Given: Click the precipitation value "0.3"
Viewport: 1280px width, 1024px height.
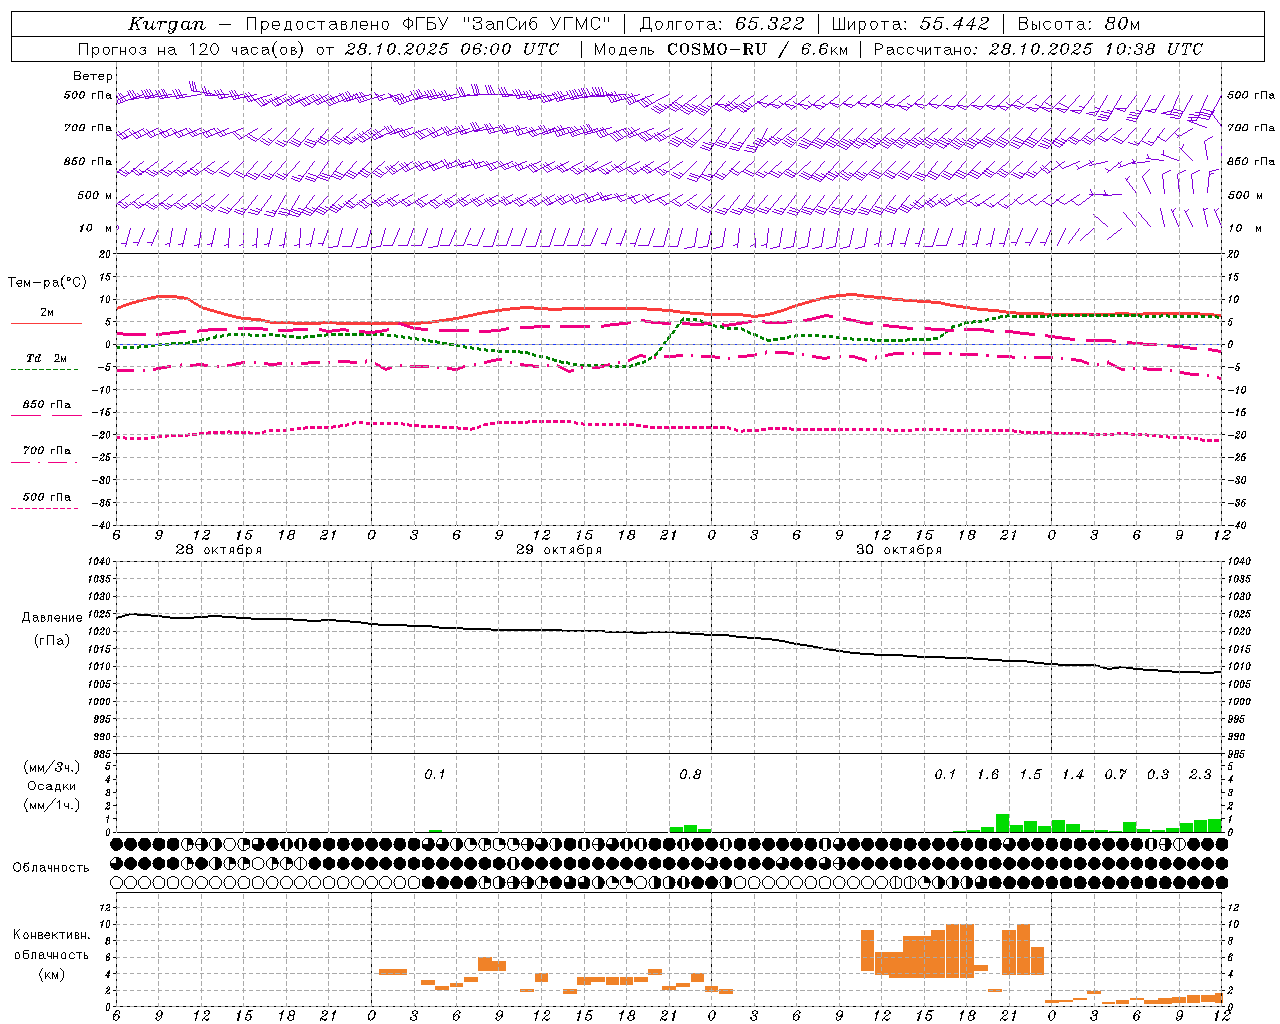Looking at the screenshot, I should (x=1158, y=775).
